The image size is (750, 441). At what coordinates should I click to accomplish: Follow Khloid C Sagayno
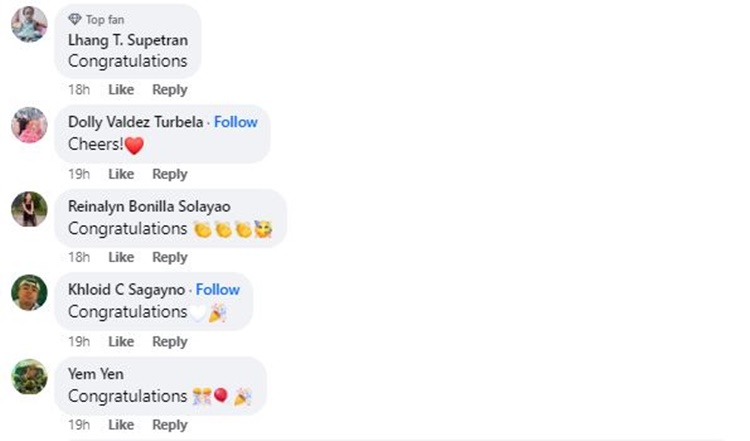click(218, 289)
